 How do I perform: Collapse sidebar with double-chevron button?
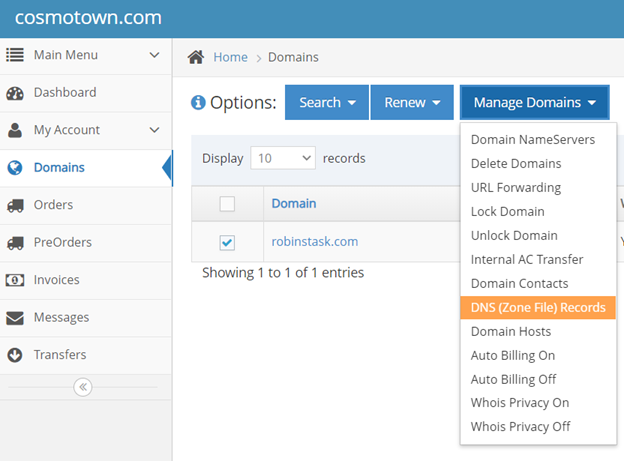click(83, 387)
